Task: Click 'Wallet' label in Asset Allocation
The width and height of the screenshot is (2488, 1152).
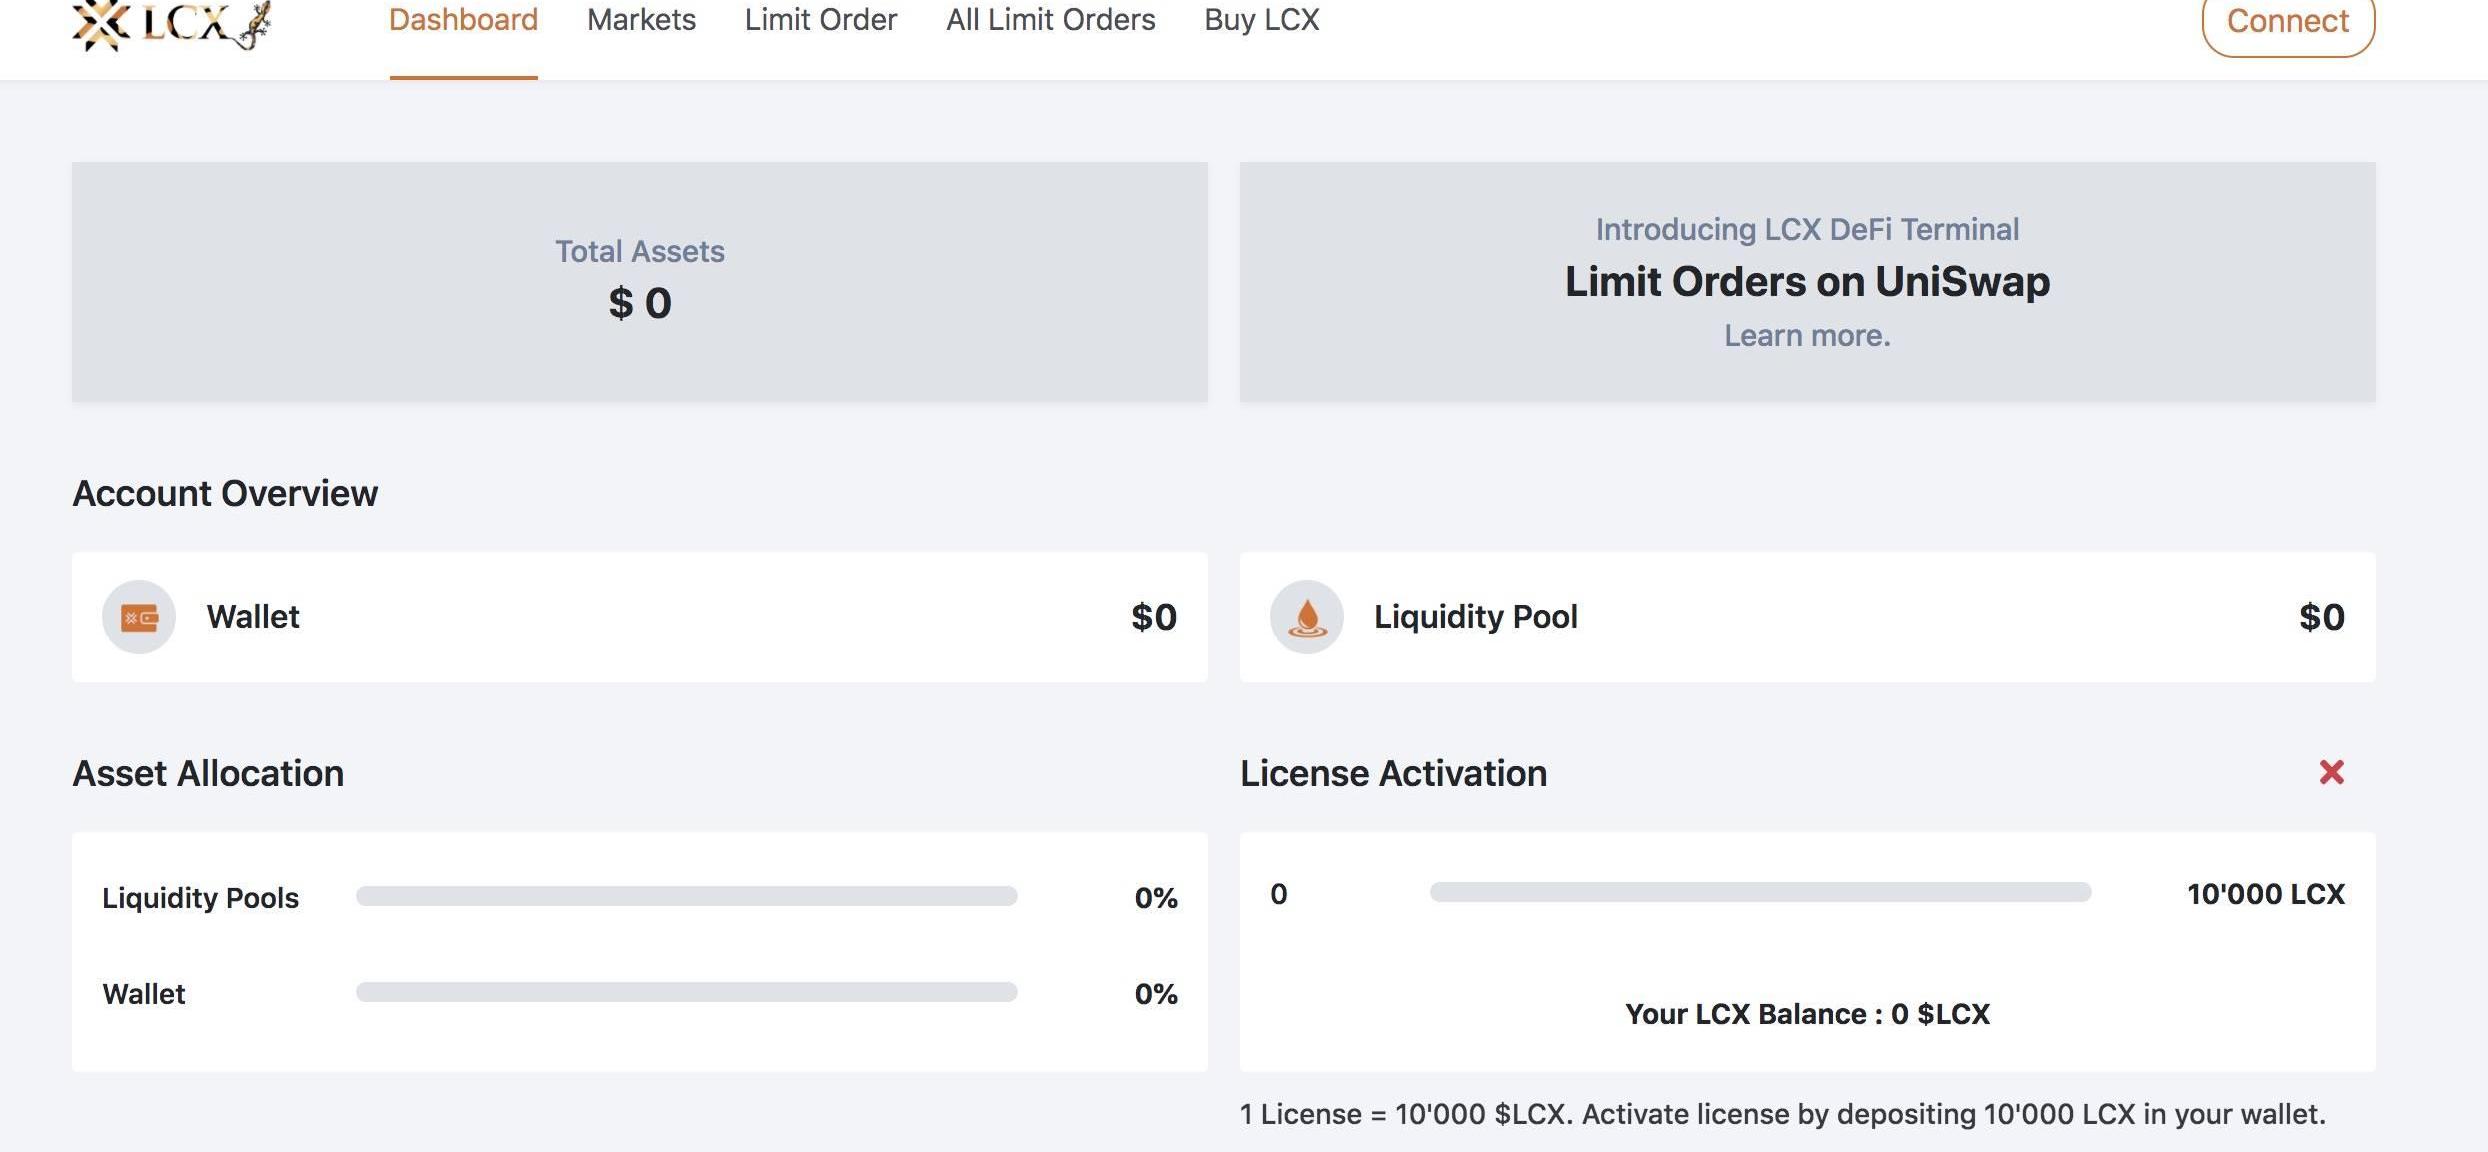Action: pos(144,994)
